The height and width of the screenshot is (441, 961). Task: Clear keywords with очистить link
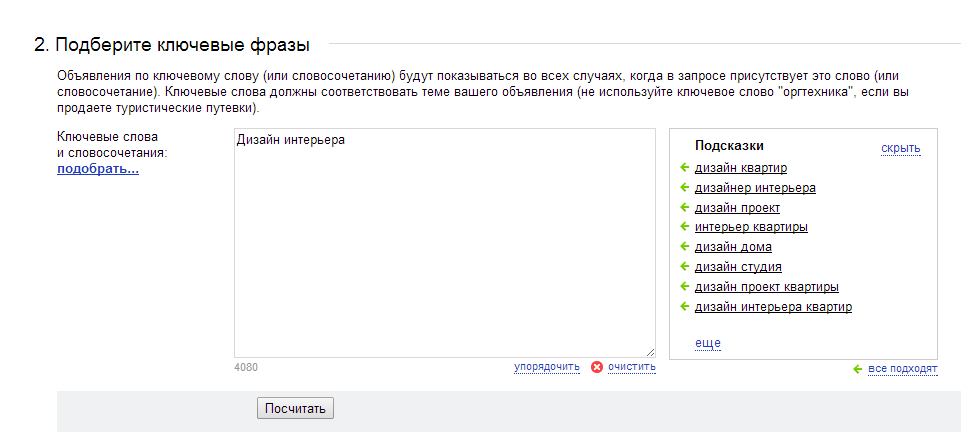[632, 367]
